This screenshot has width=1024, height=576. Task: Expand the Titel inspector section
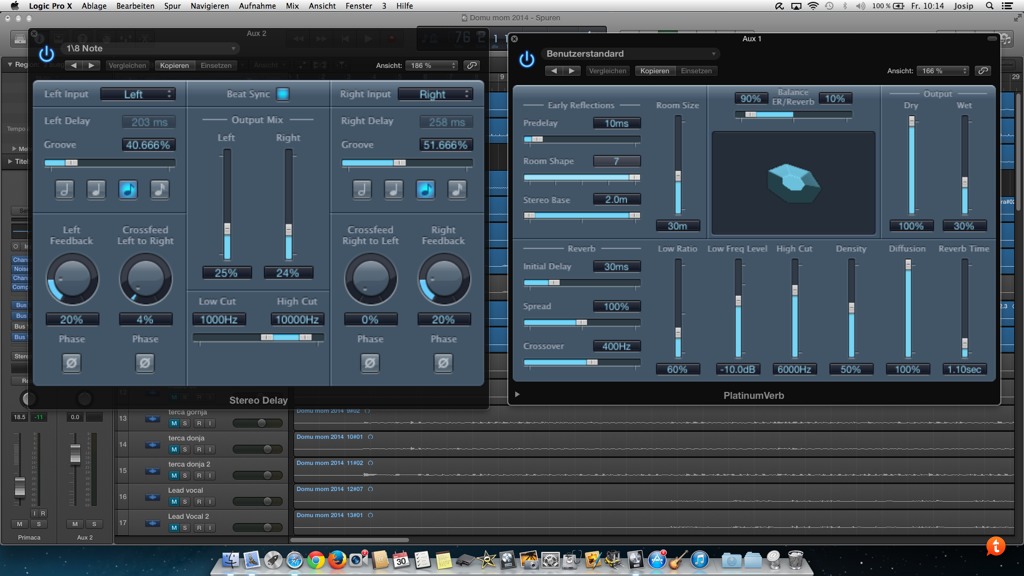coord(10,161)
